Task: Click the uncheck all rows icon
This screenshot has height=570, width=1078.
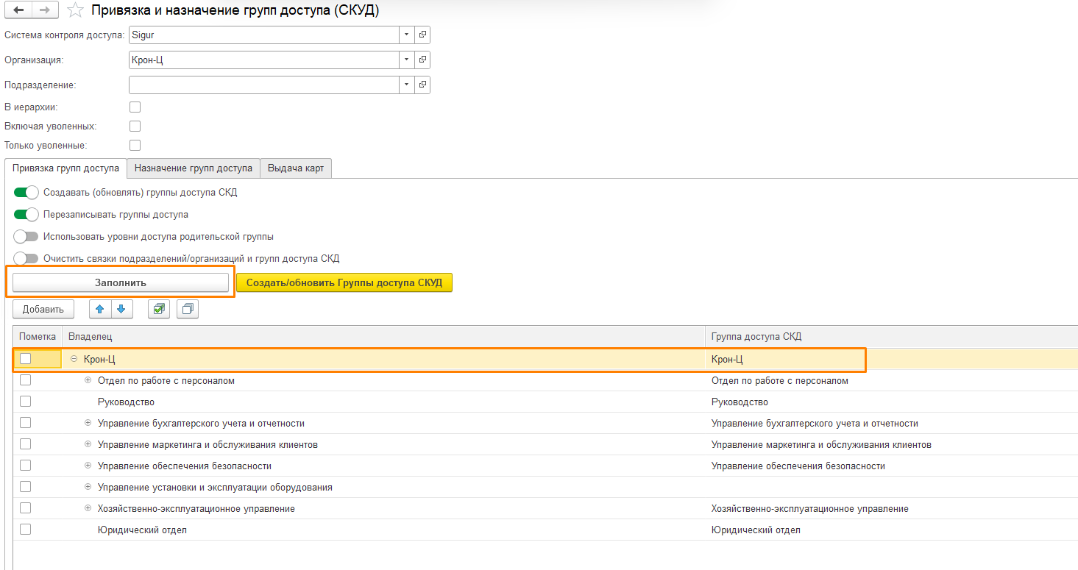Action: click(x=187, y=310)
